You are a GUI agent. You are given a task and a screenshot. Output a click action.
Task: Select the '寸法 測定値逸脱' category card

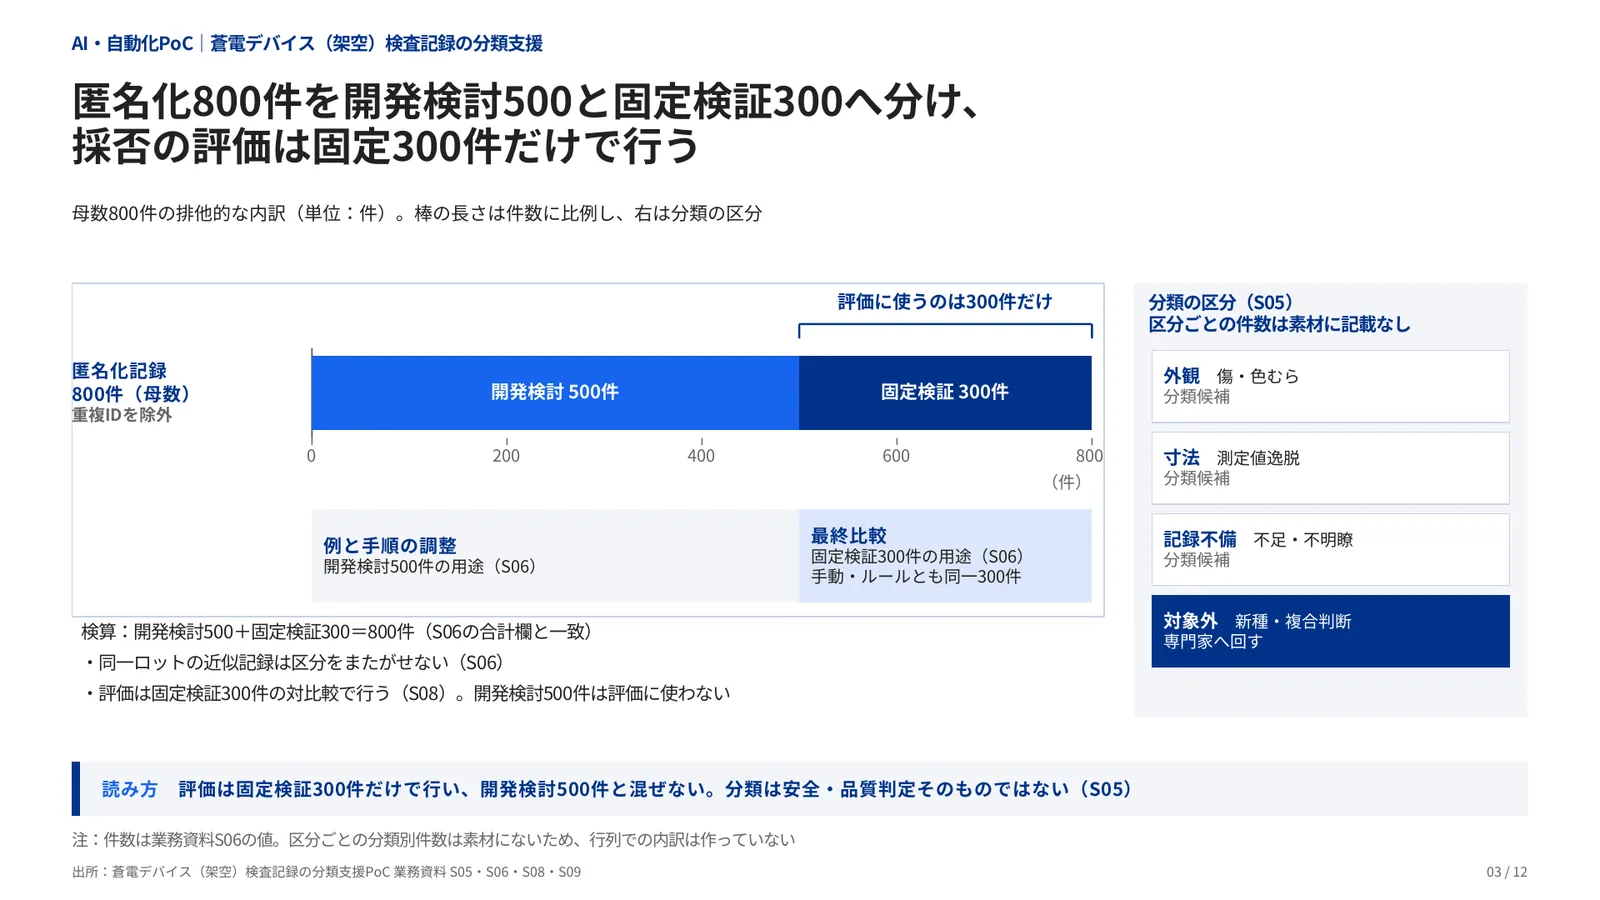(x=1330, y=468)
